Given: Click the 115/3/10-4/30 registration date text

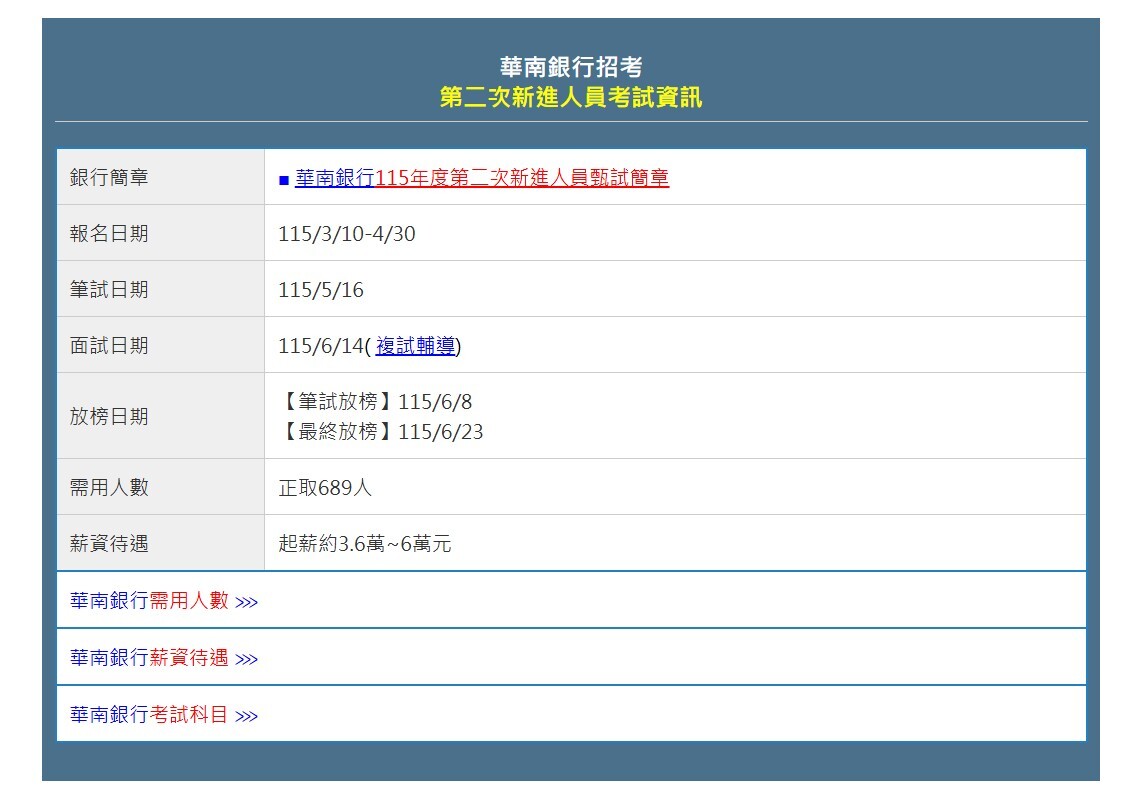Looking at the screenshot, I should pyautogui.click(x=346, y=234).
